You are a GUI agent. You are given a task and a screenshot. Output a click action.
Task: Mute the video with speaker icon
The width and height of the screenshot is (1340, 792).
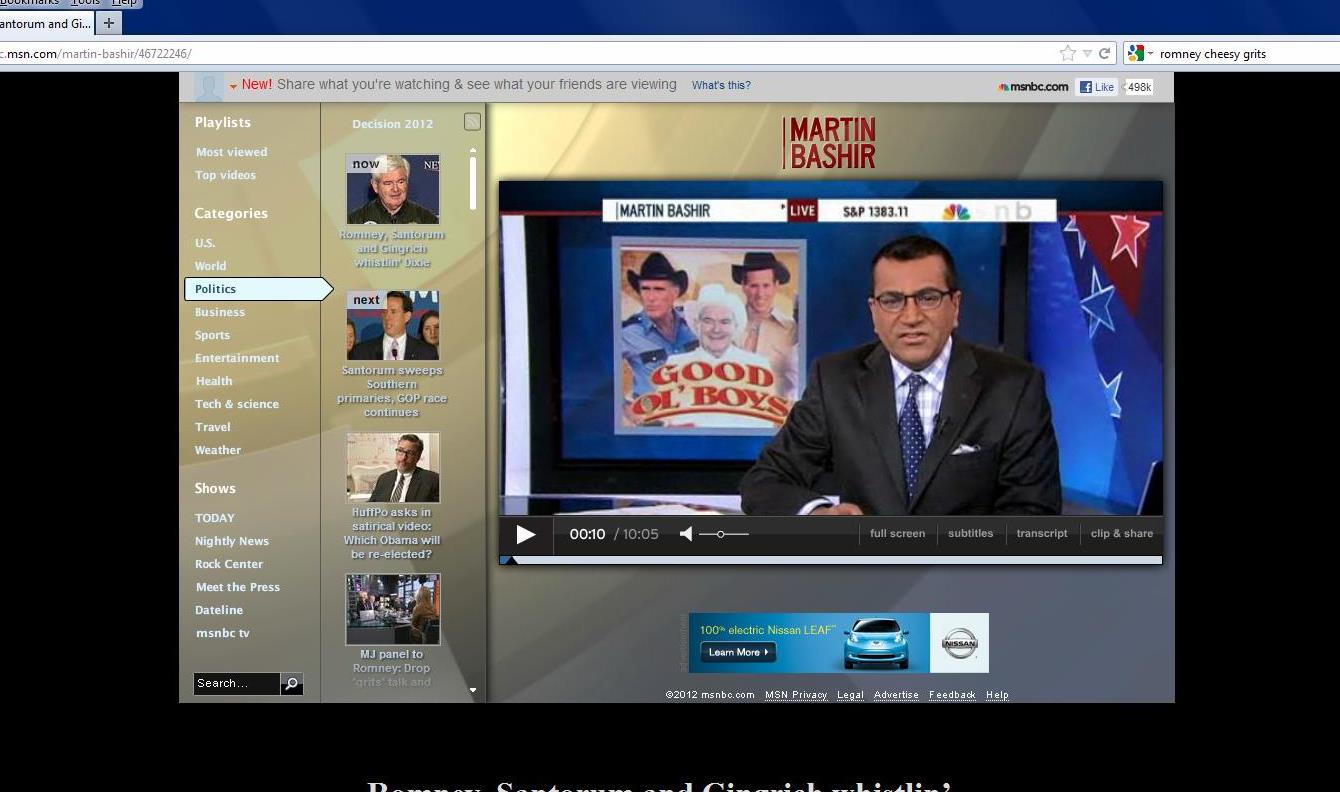[x=686, y=534]
